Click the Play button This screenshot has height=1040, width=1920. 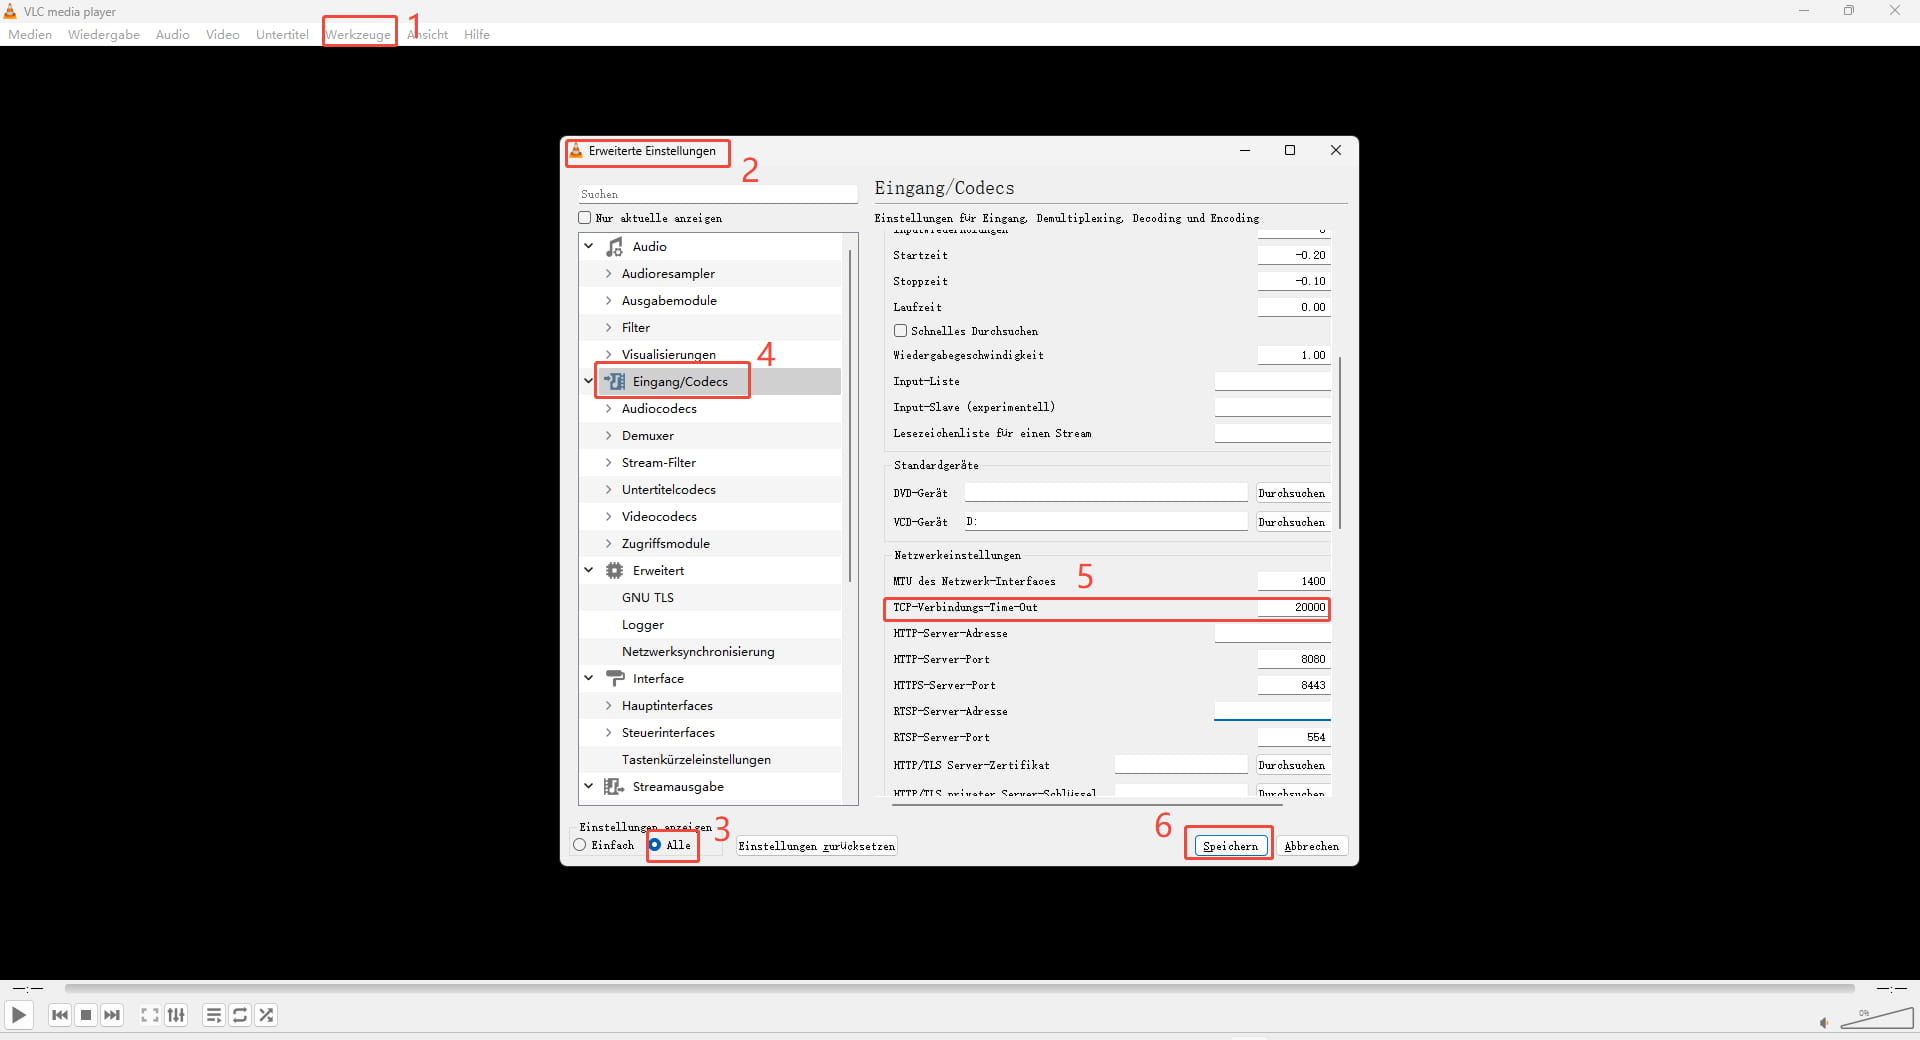click(19, 1015)
